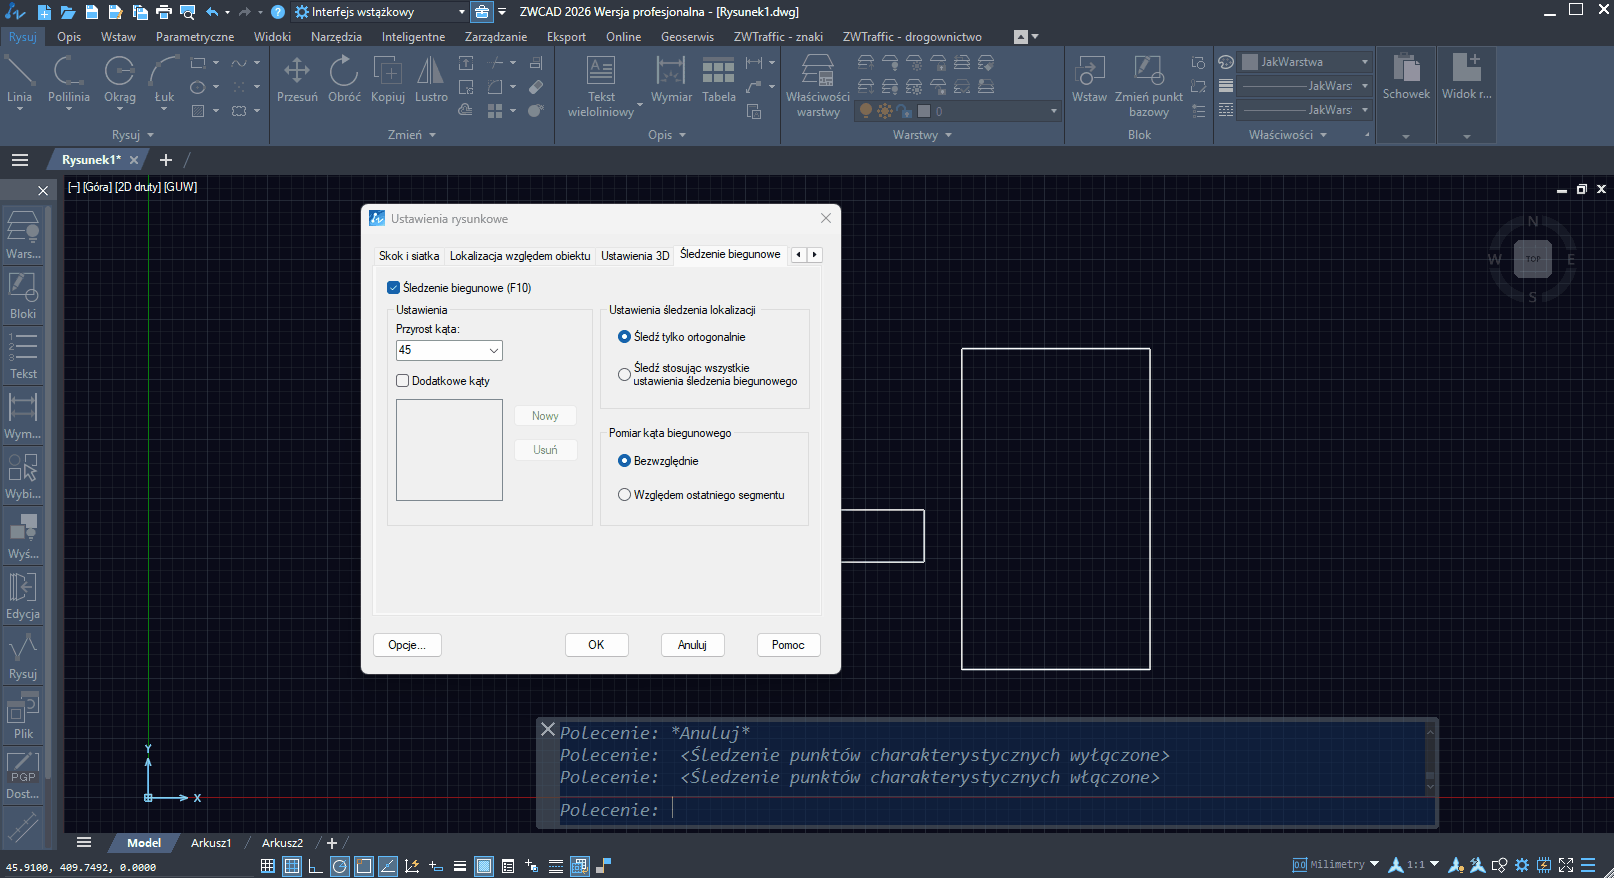Open the Narzędzia ribbon tab
Screen dimensions: 1614x878
(336, 37)
